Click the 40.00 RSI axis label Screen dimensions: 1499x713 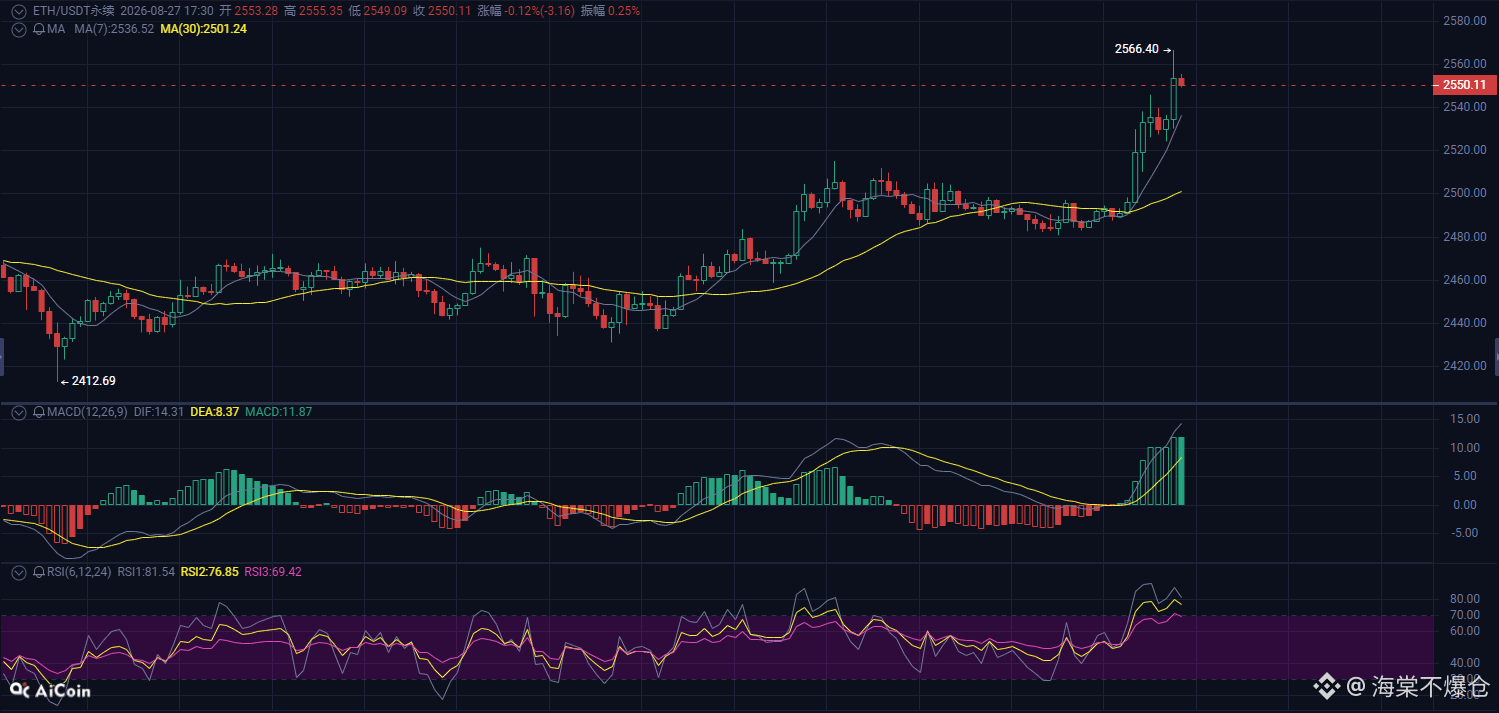1465,663
